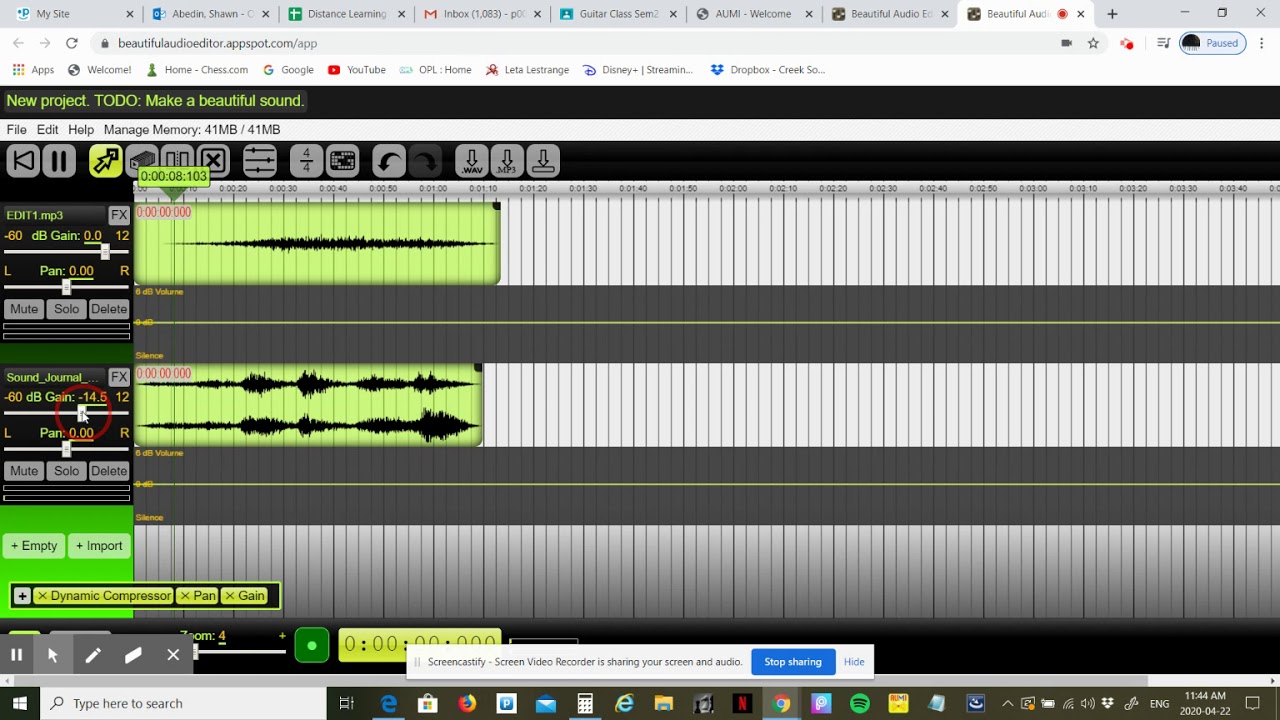Click the green record button
The height and width of the screenshot is (720, 1280).
[312, 646]
